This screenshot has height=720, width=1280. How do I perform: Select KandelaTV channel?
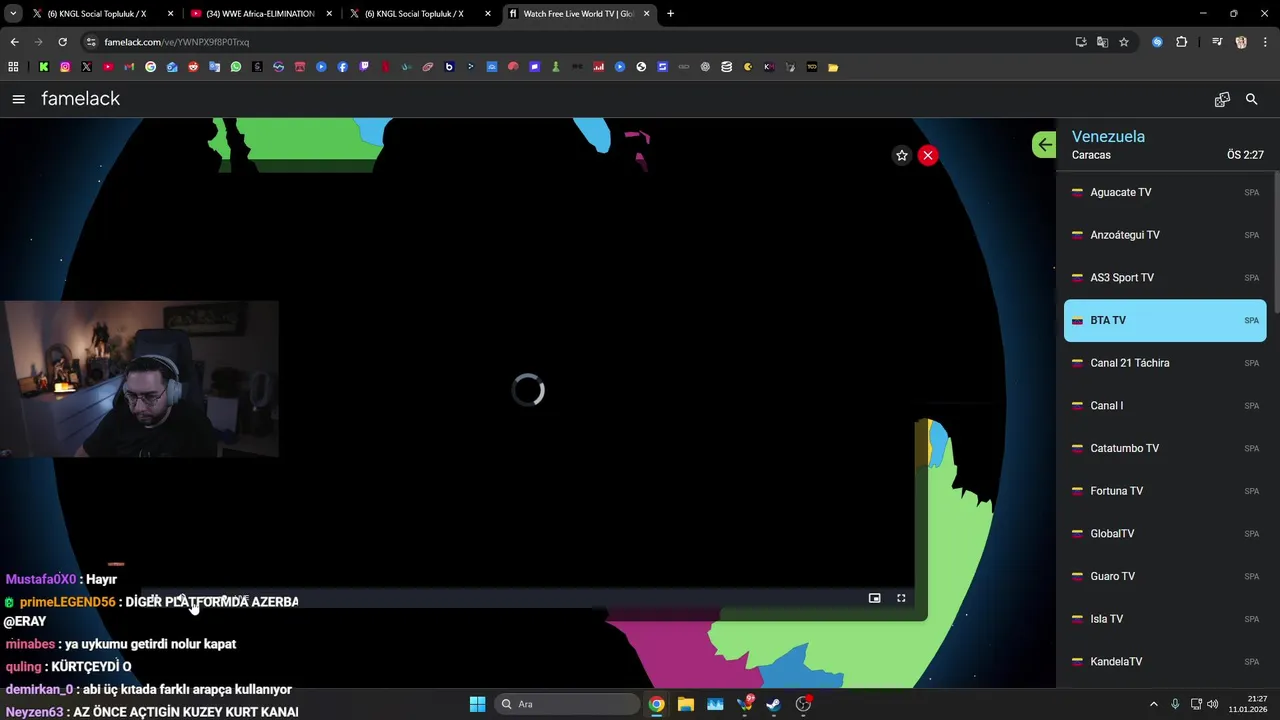tap(1165, 662)
